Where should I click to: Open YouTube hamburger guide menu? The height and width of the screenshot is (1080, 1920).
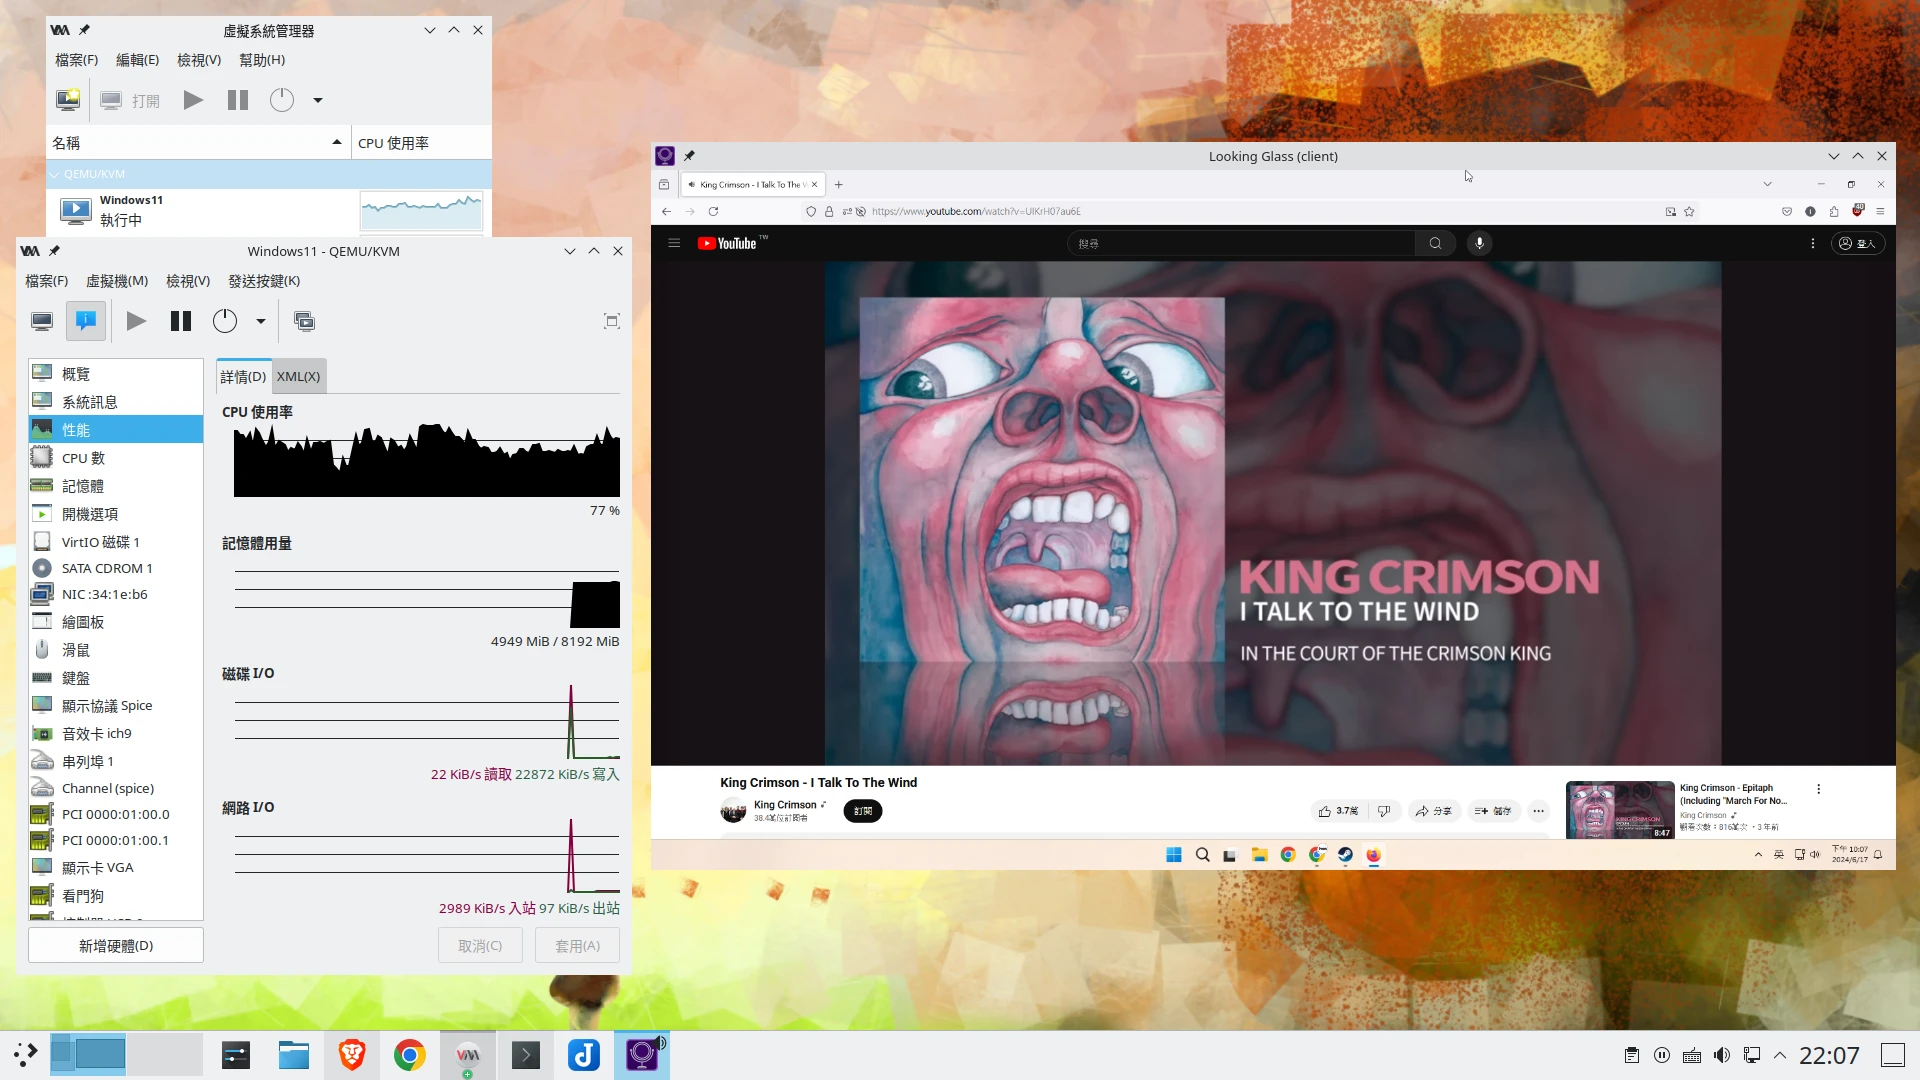674,243
